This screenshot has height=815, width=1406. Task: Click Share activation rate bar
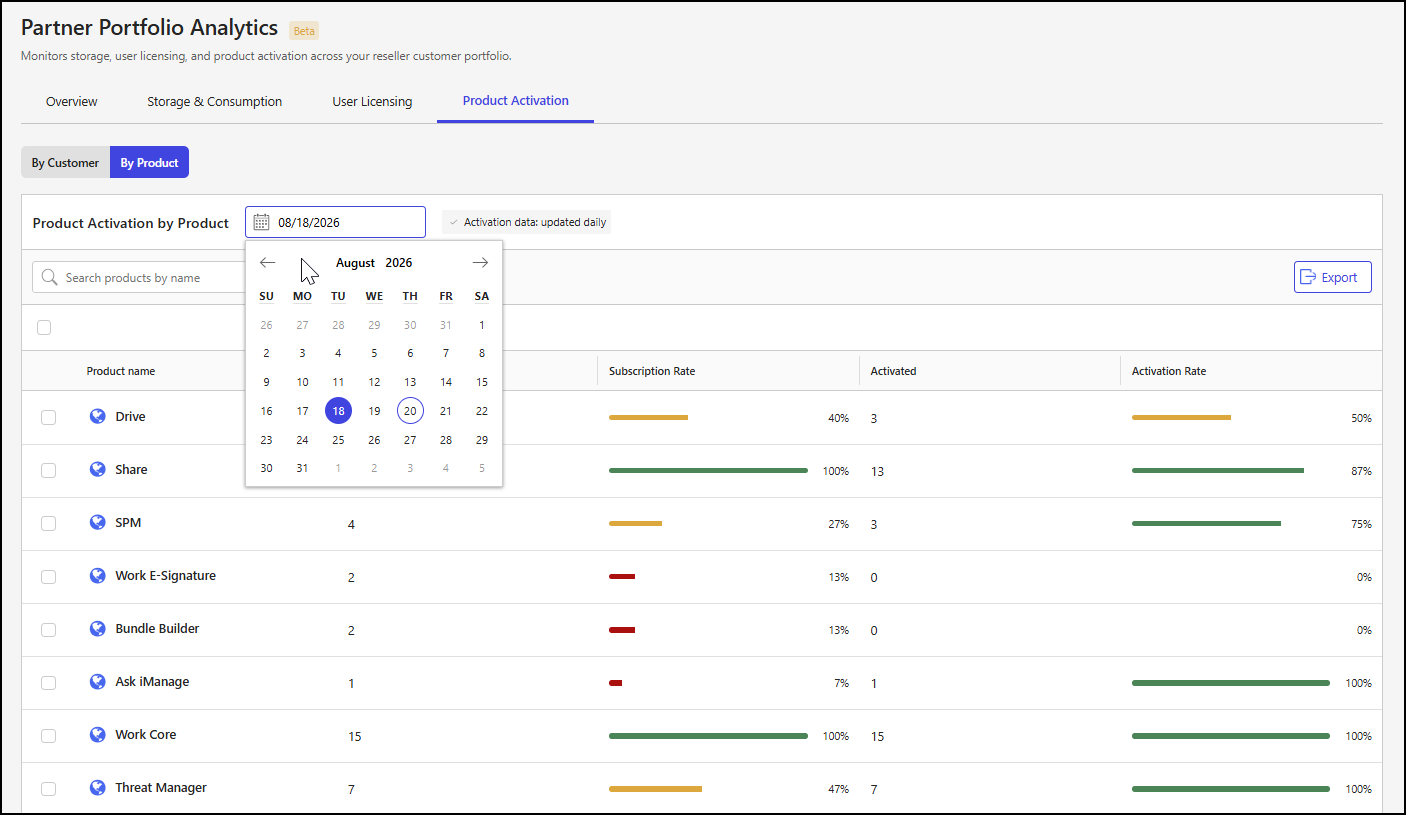click(1218, 470)
